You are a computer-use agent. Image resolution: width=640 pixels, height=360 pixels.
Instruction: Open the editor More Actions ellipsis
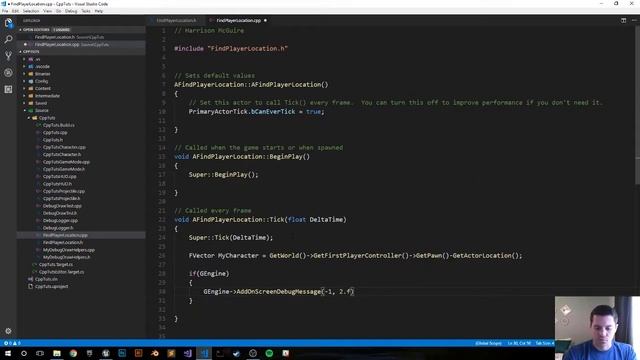tap(634, 20)
